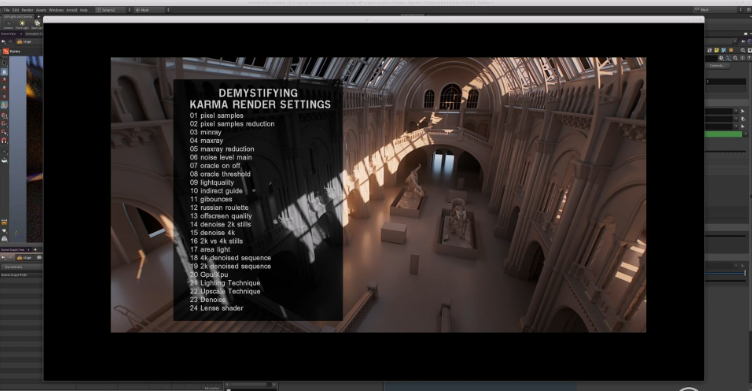
Task: Click the yellow sticky note icon
Action: click(x=717, y=50)
